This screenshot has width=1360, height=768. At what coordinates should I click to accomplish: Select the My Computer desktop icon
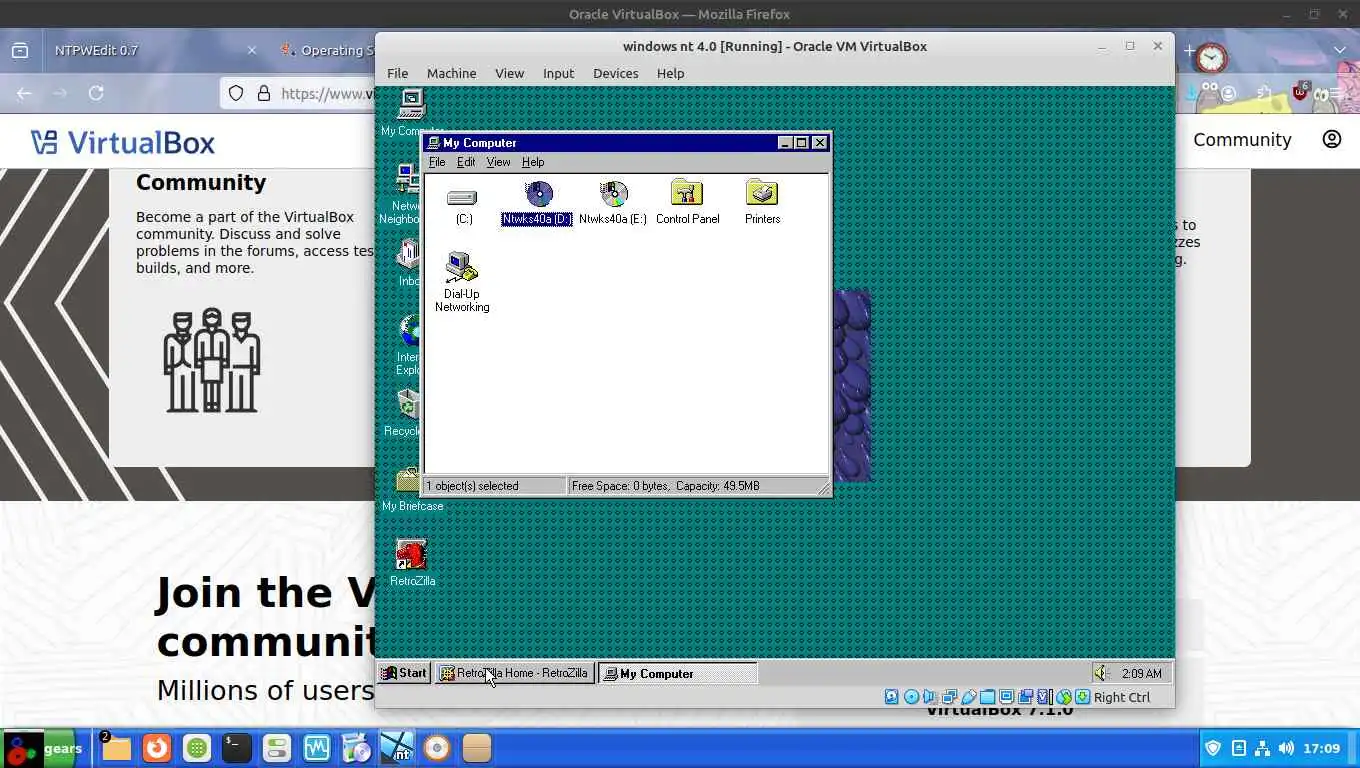[411, 112]
